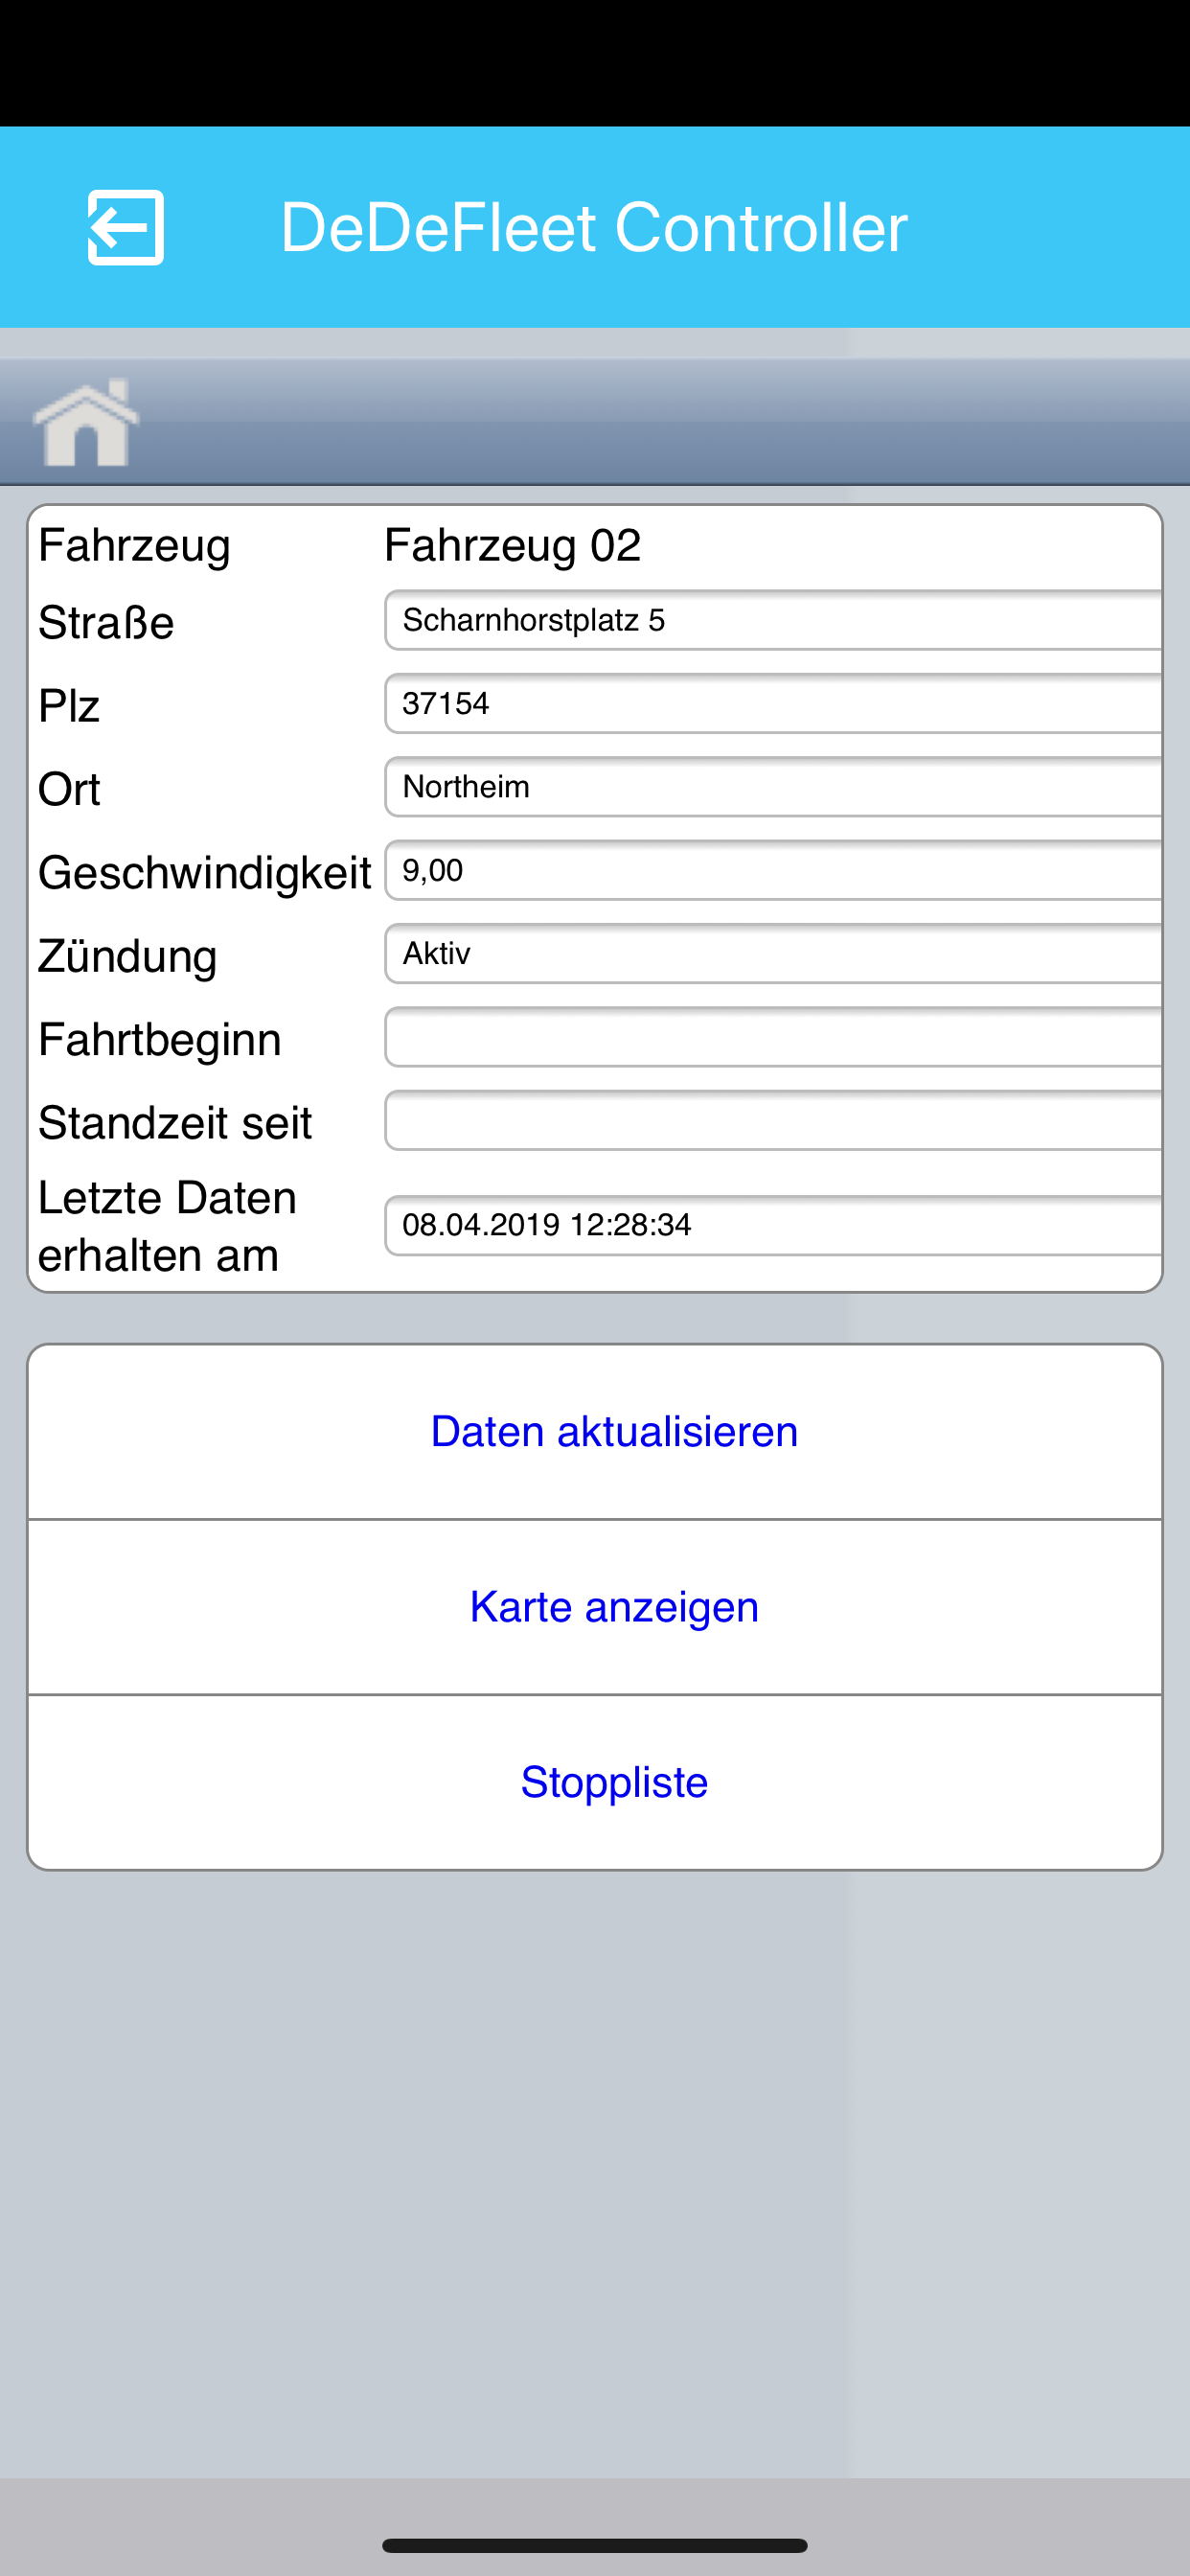Tap the back arrow icon in header

126,227
